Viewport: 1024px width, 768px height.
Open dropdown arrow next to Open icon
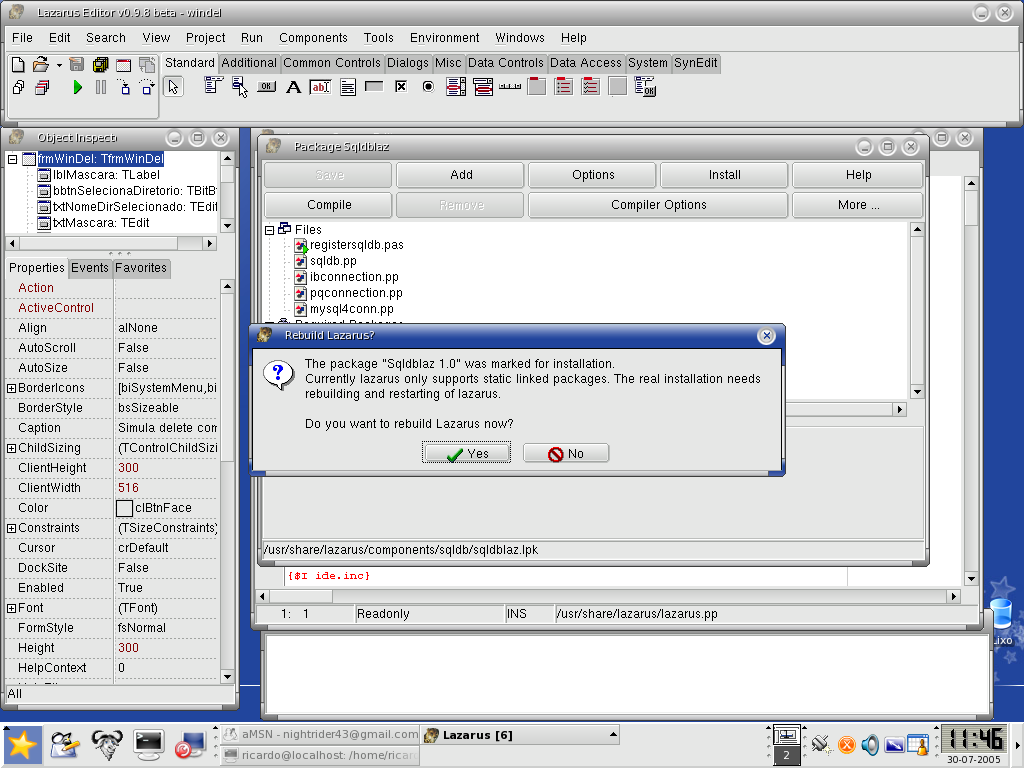(x=59, y=65)
